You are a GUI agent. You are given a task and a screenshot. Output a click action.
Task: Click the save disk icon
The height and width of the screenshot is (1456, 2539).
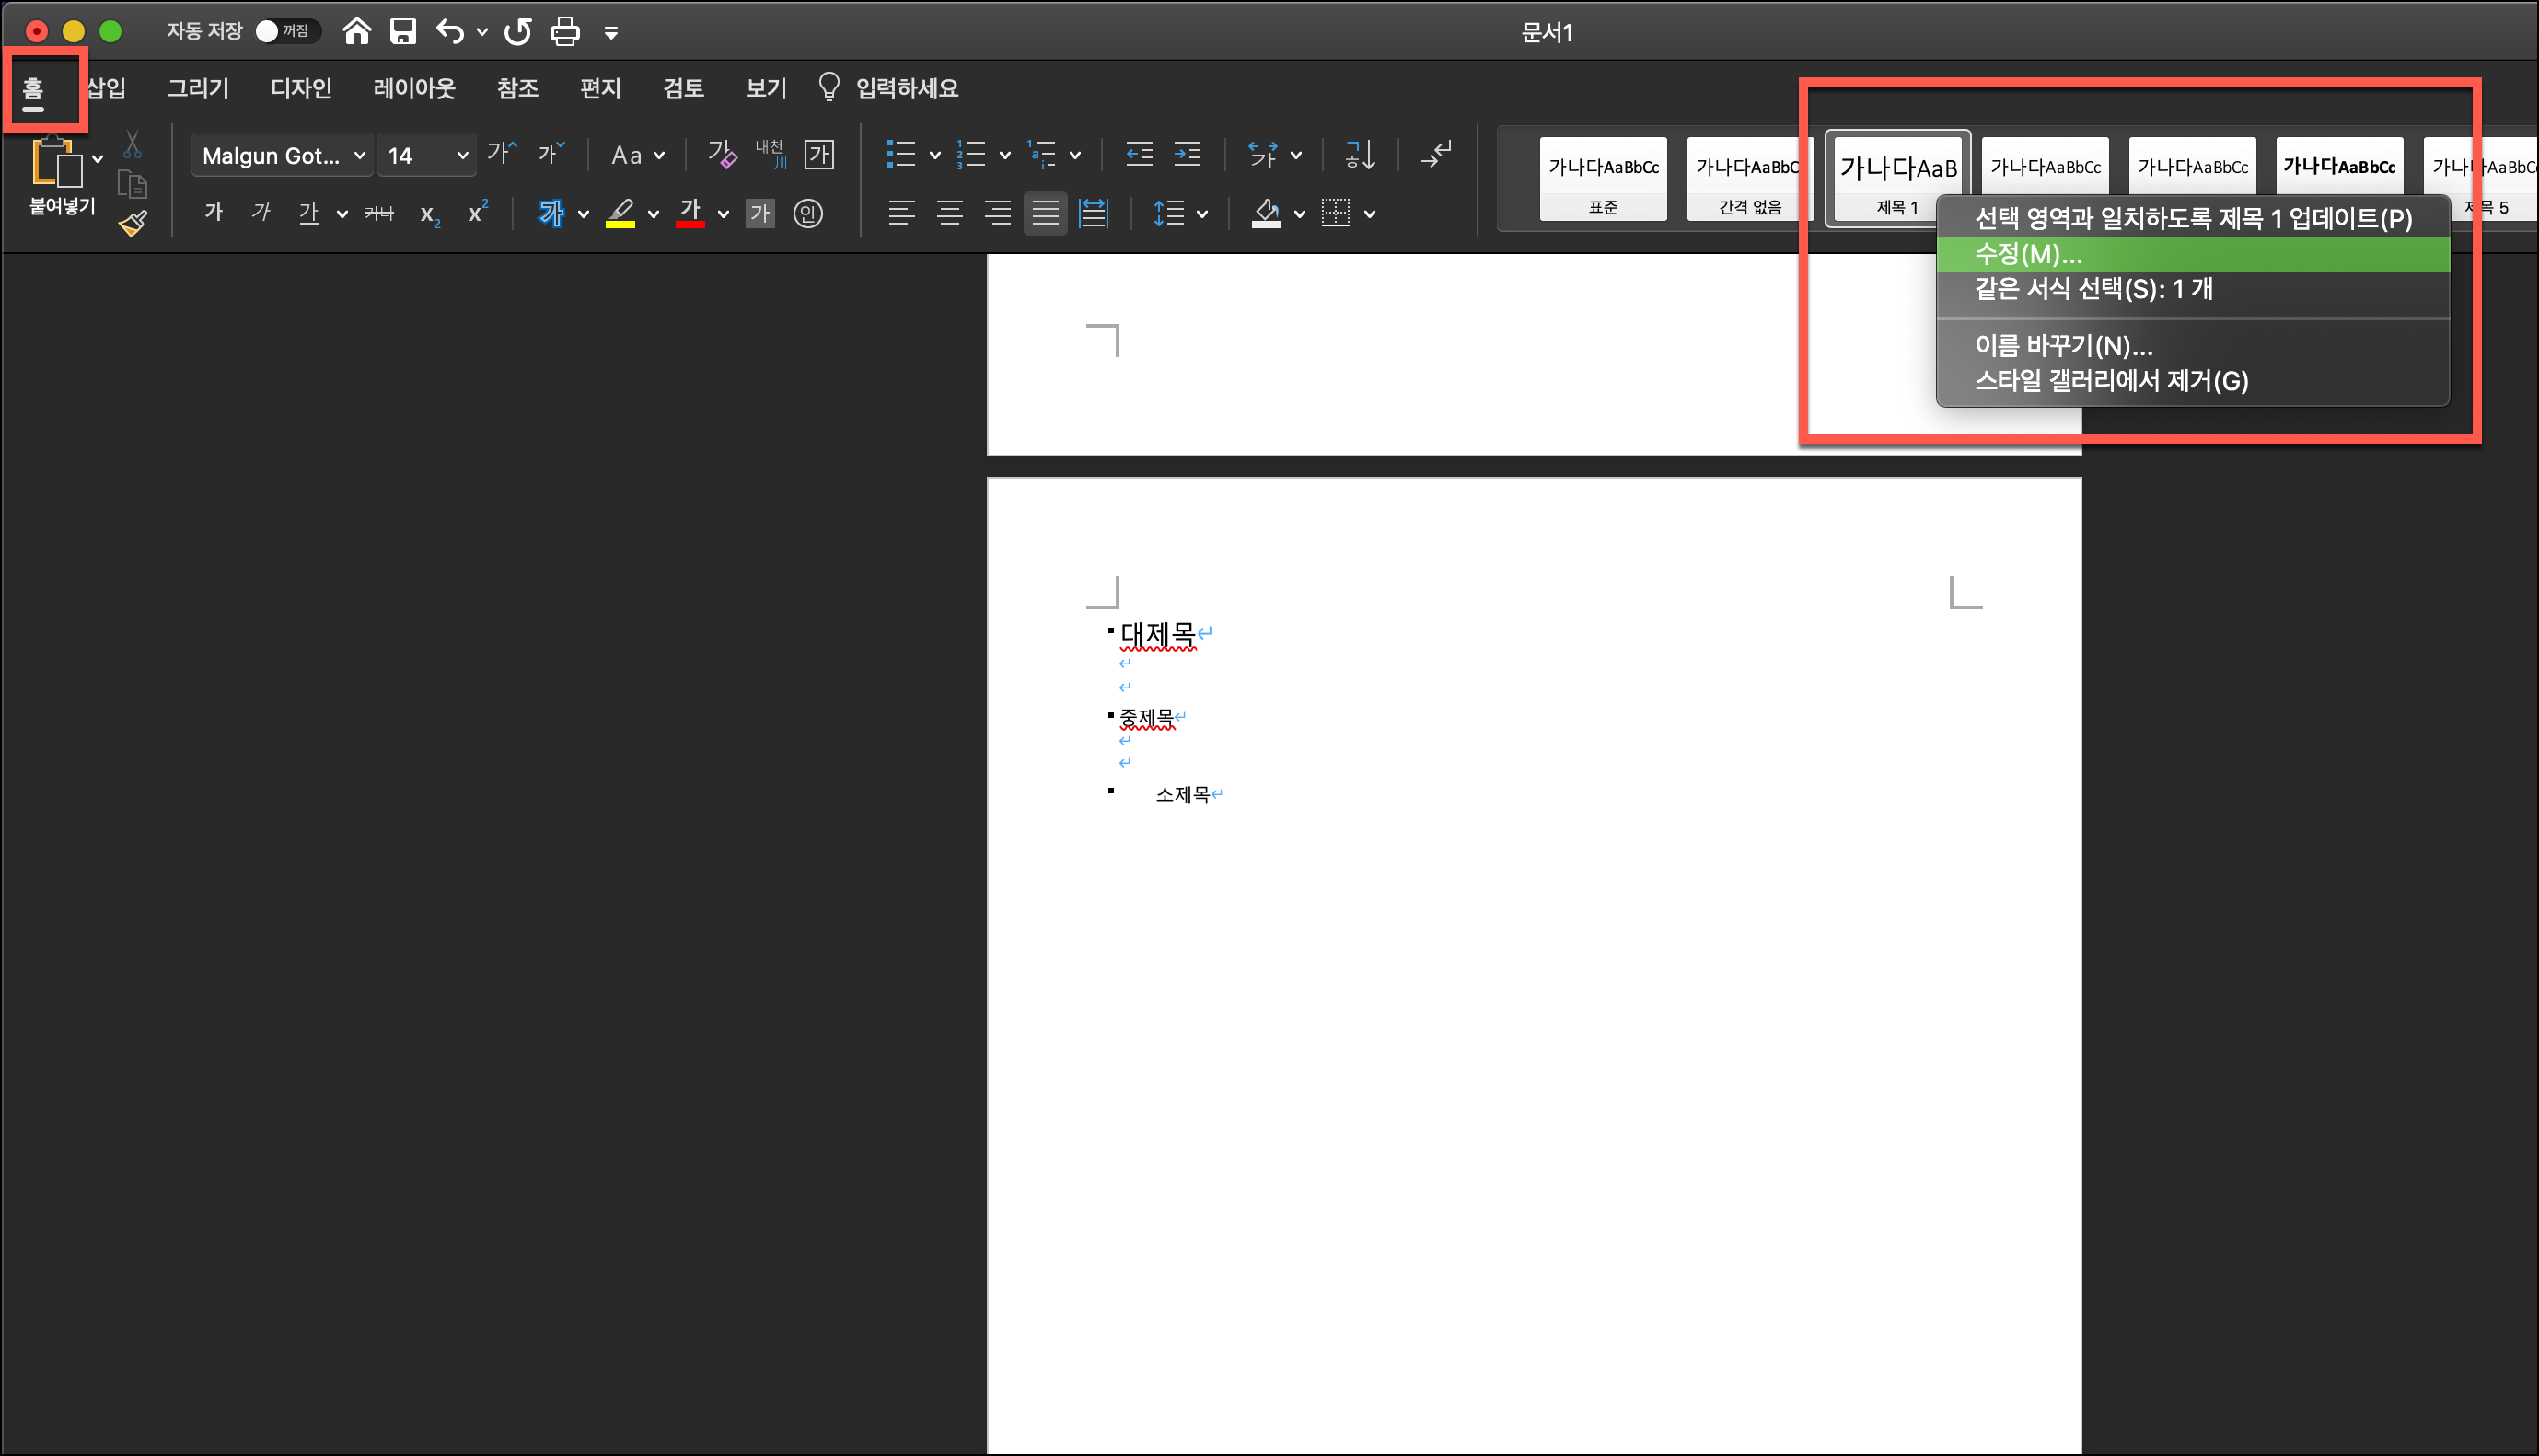(403, 32)
